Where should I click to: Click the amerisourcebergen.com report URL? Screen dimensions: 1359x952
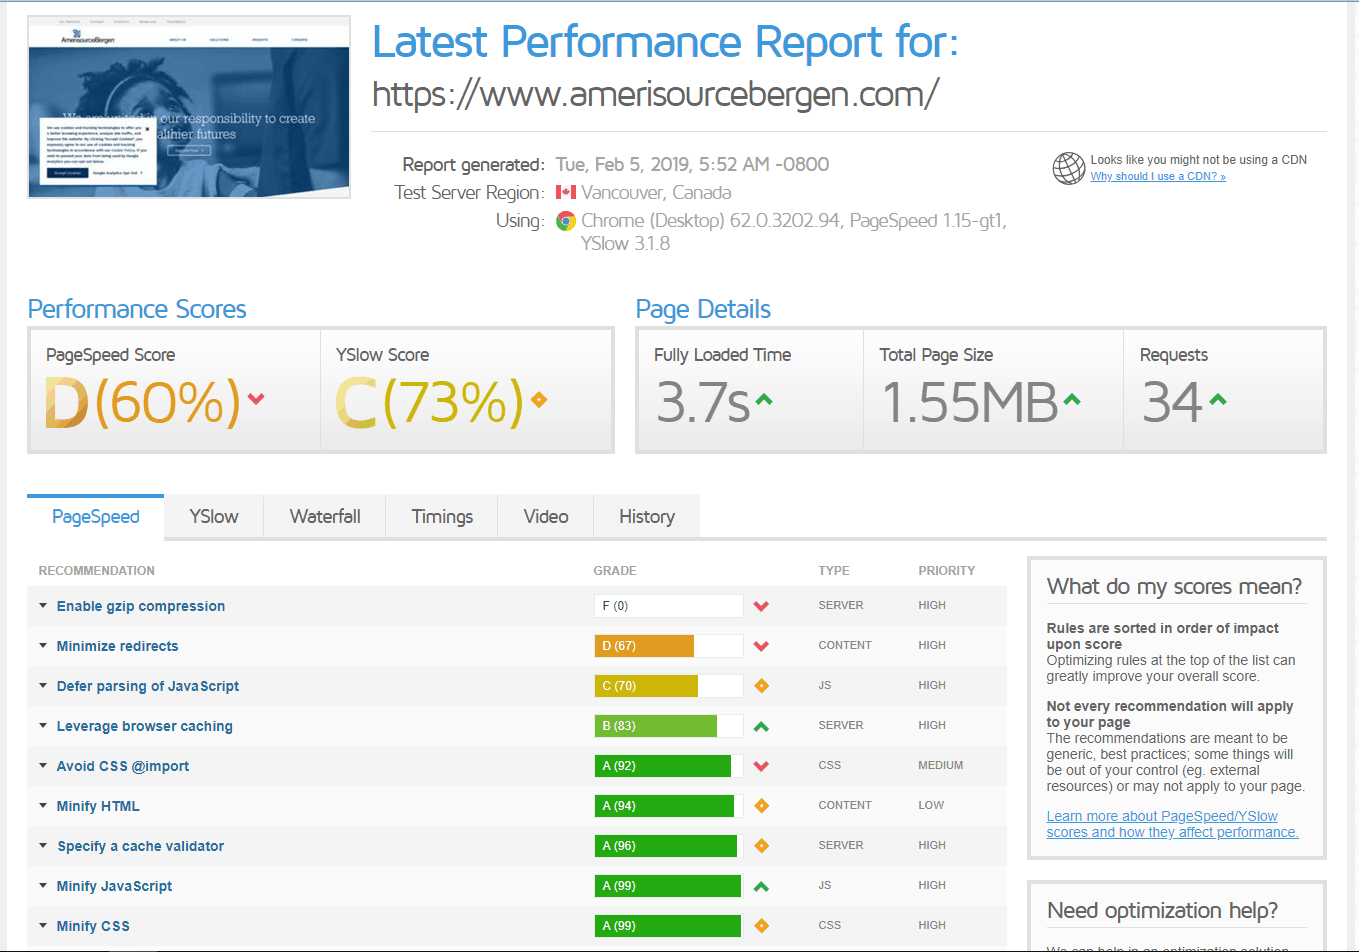pos(655,94)
